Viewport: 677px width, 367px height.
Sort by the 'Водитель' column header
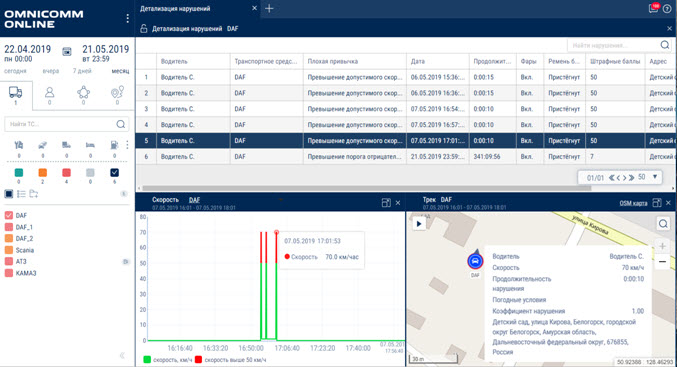174,61
